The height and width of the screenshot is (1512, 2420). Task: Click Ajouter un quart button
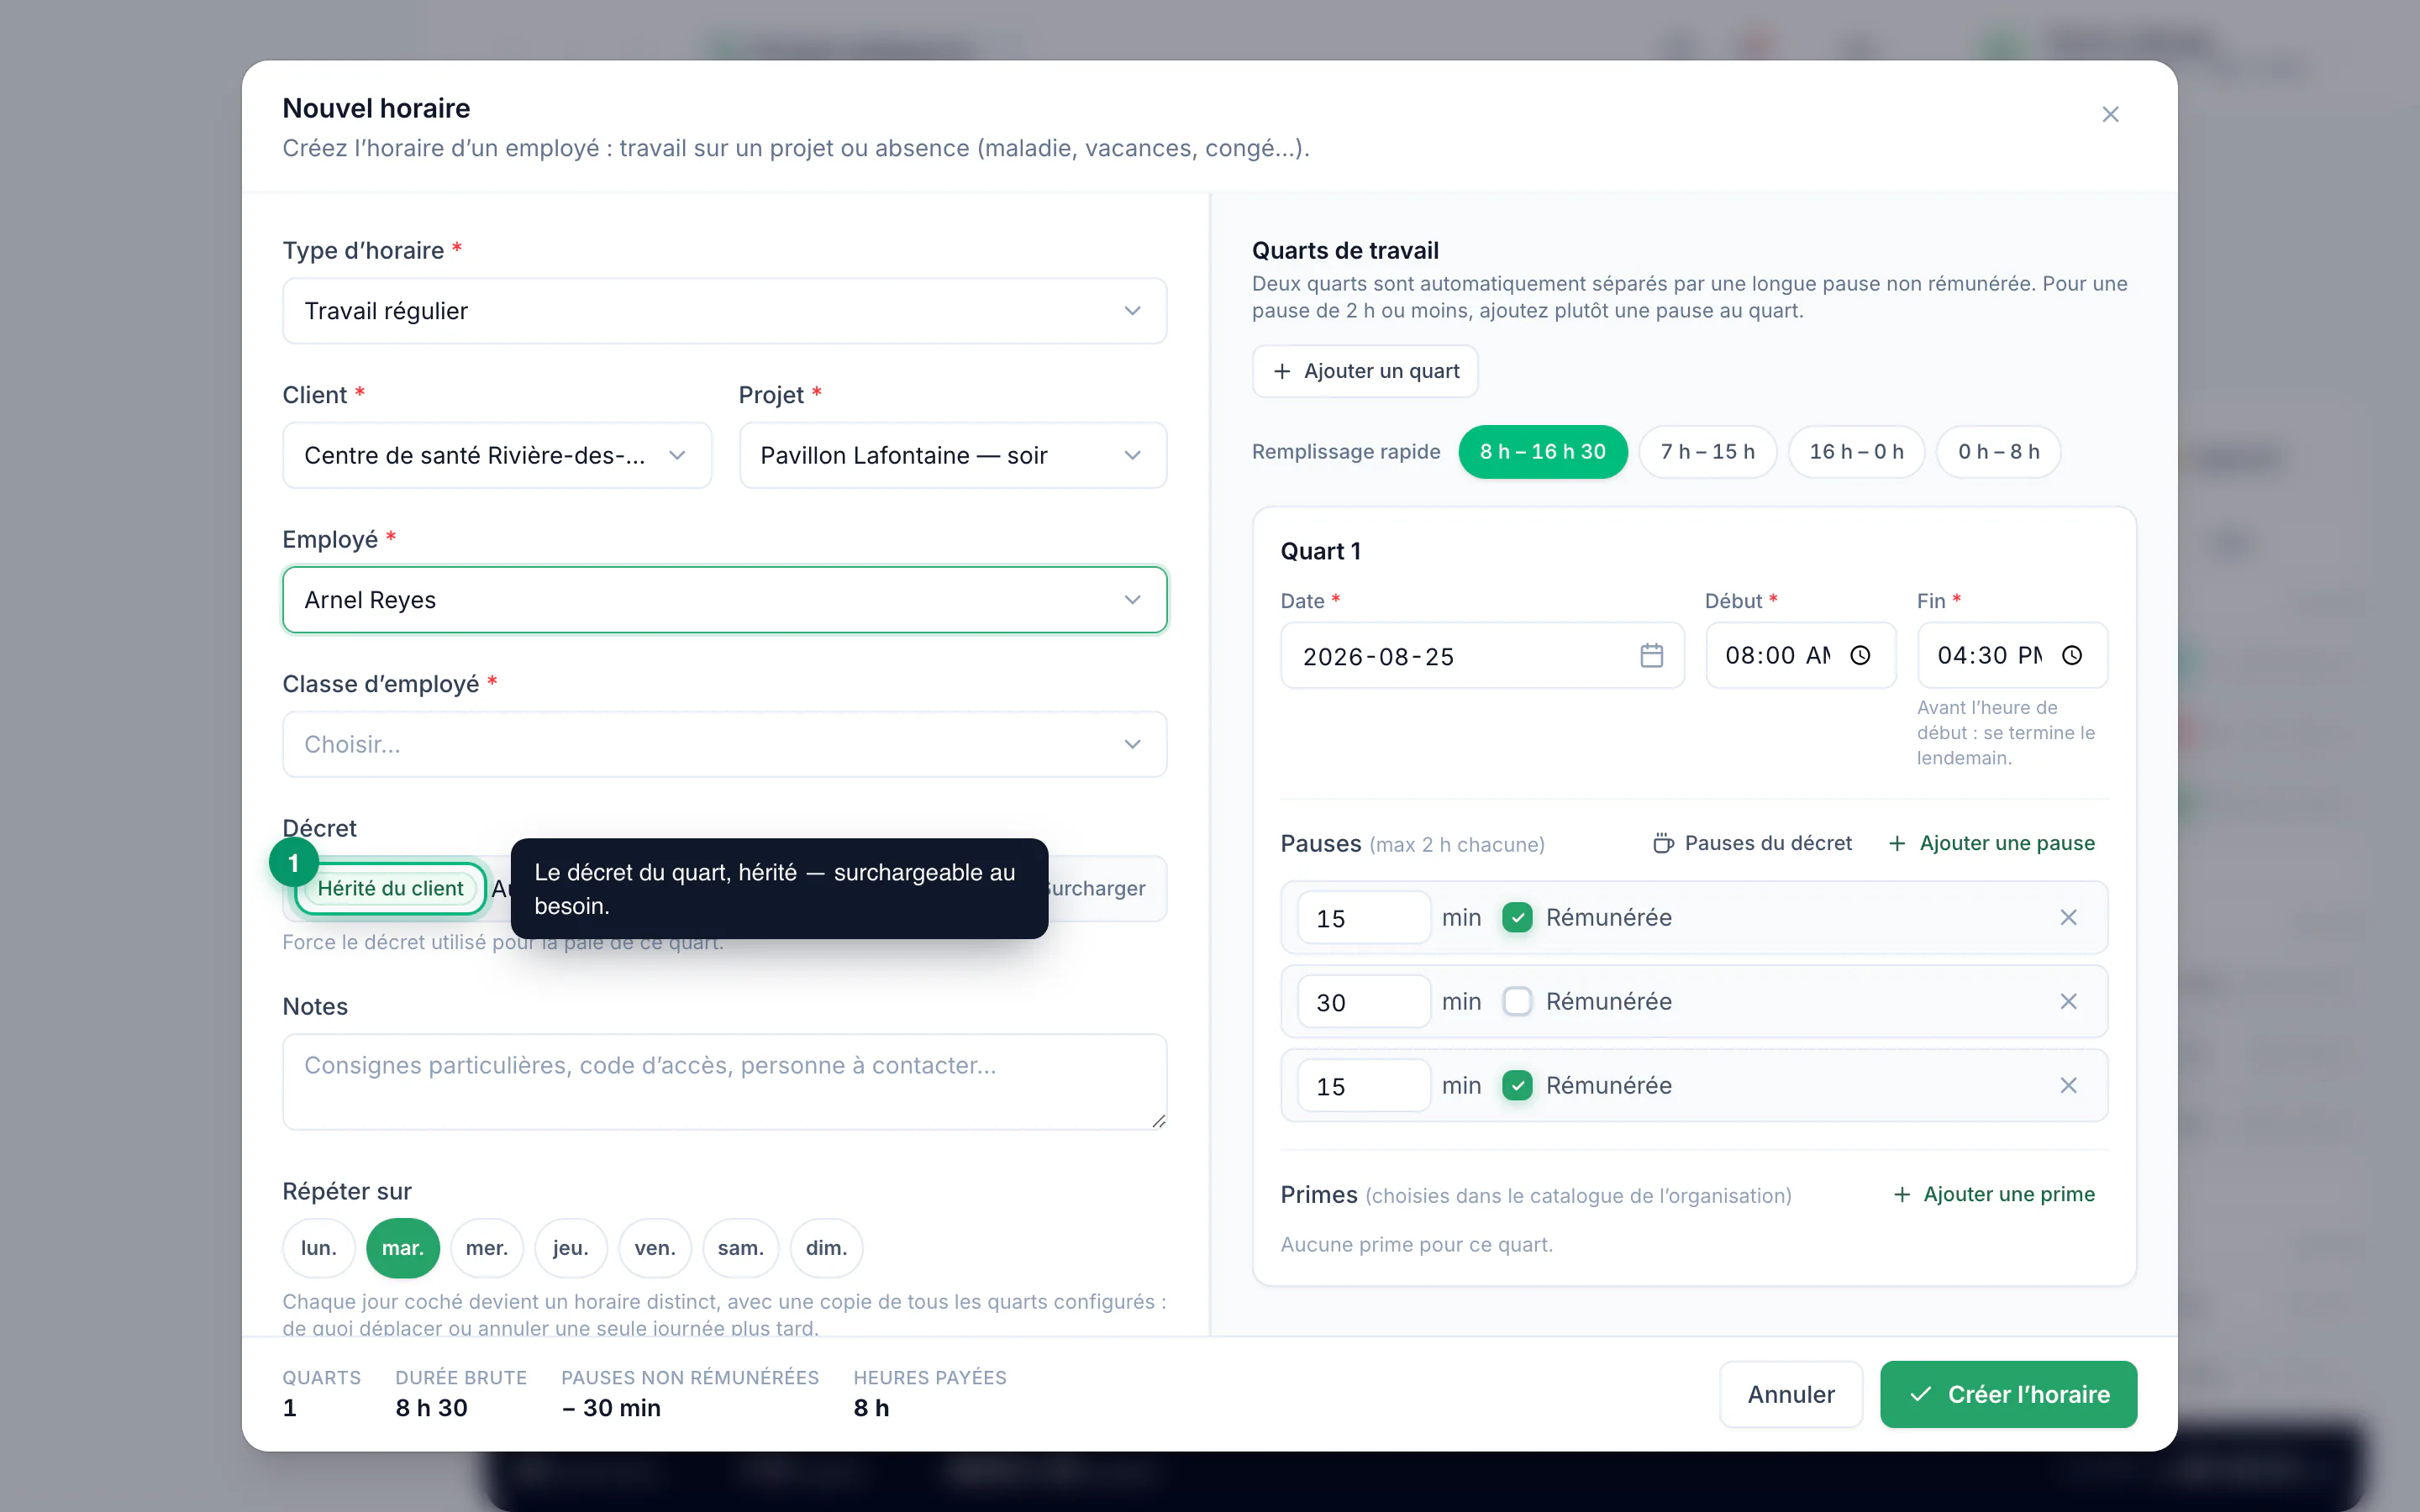1365,371
